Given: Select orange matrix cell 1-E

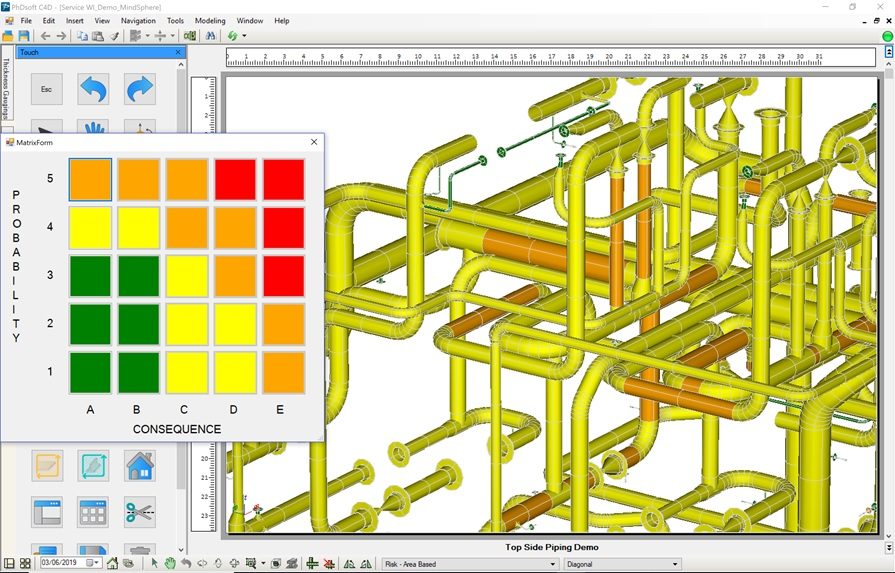Looking at the screenshot, I should tap(284, 373).
